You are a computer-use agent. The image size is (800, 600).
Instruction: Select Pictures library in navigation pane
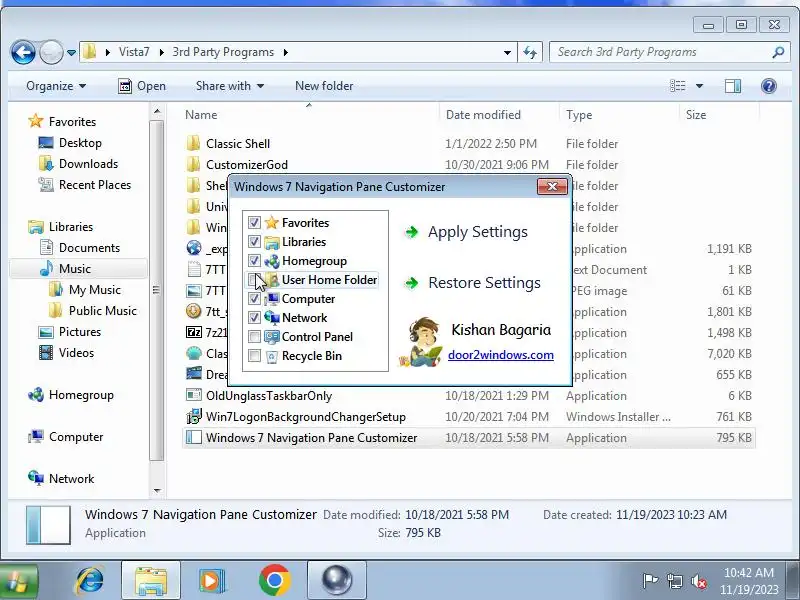click(80, 332)
